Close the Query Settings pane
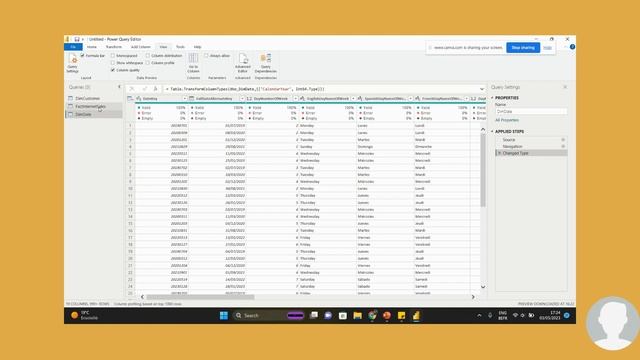 tap(565, 87)
